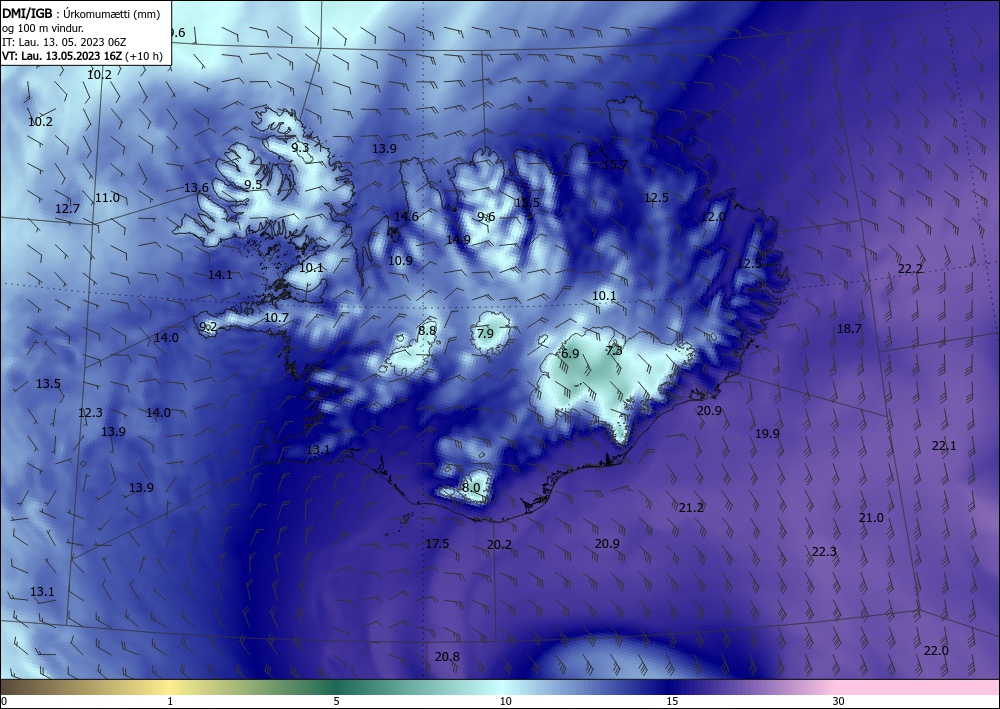Click the 19.9 value label
The width and height of the screenshot is (1000, 709).
767,434
